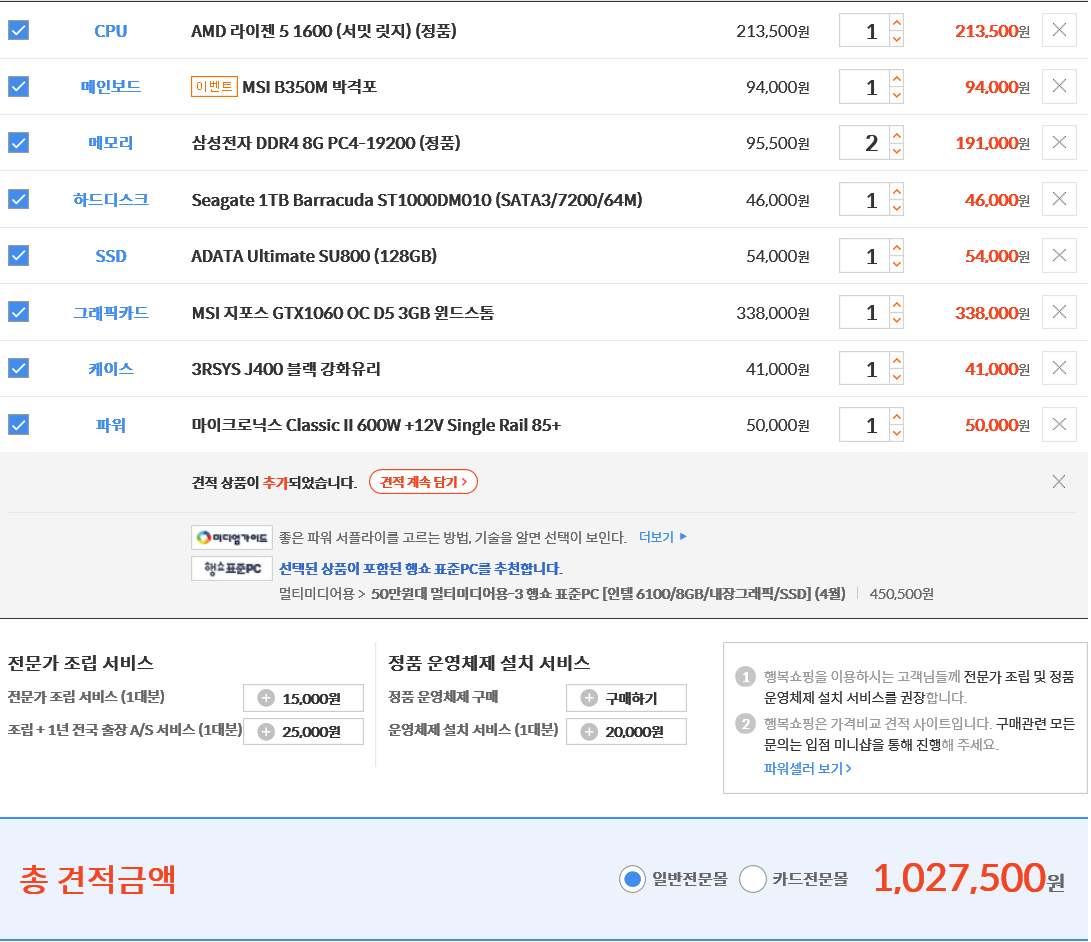Delete the 그래픽카드 row via its X icon
Image resolution: width=1091 pixels, height=942 pixels.
coord(1059,312)
